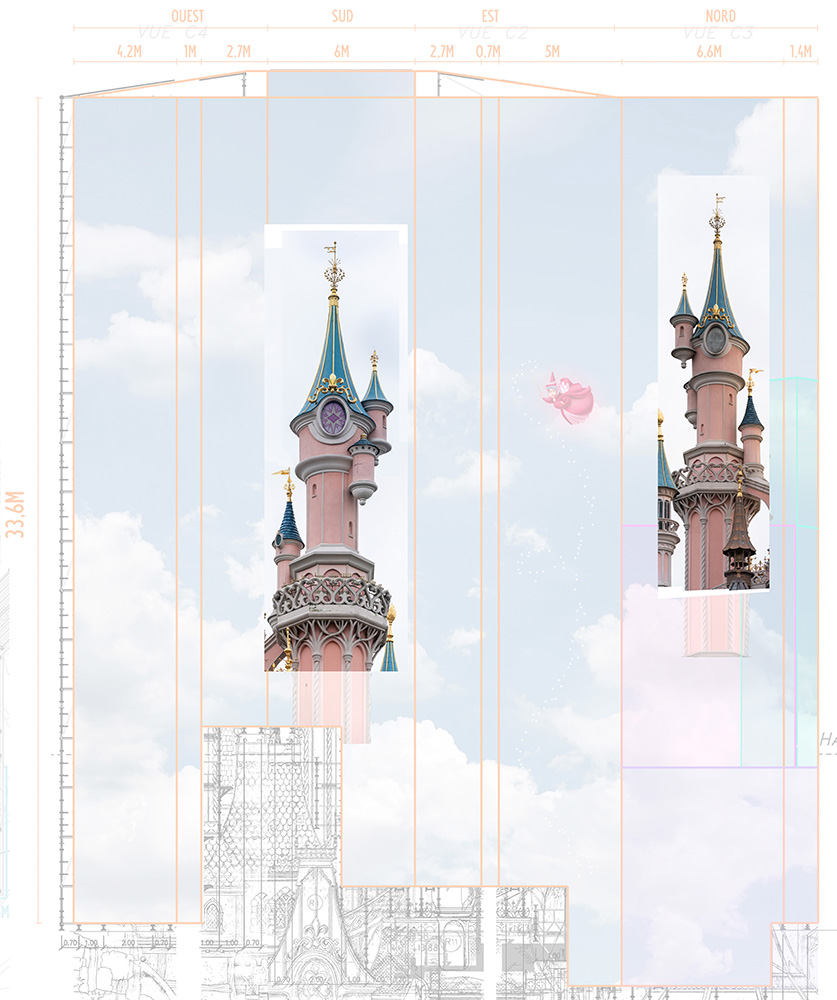Click the OUEST heading label

click(x=187, y=16)
